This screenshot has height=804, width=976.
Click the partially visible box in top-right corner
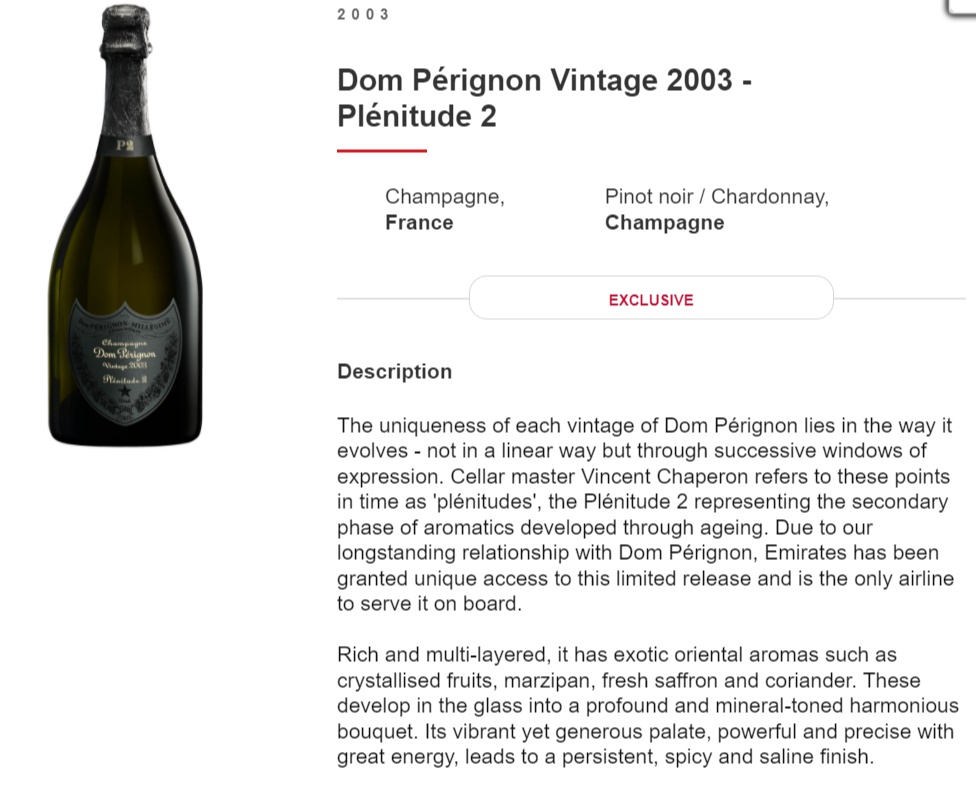tap(962, 7)
